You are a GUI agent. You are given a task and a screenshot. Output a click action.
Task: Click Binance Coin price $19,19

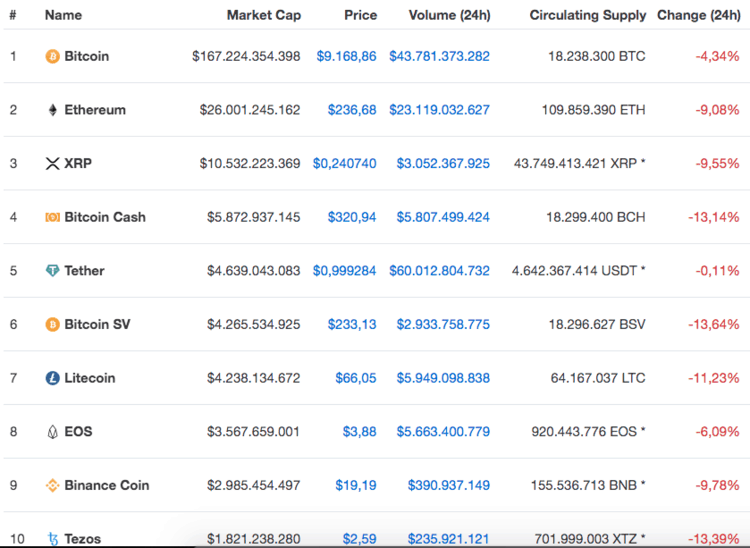(356, 485)
